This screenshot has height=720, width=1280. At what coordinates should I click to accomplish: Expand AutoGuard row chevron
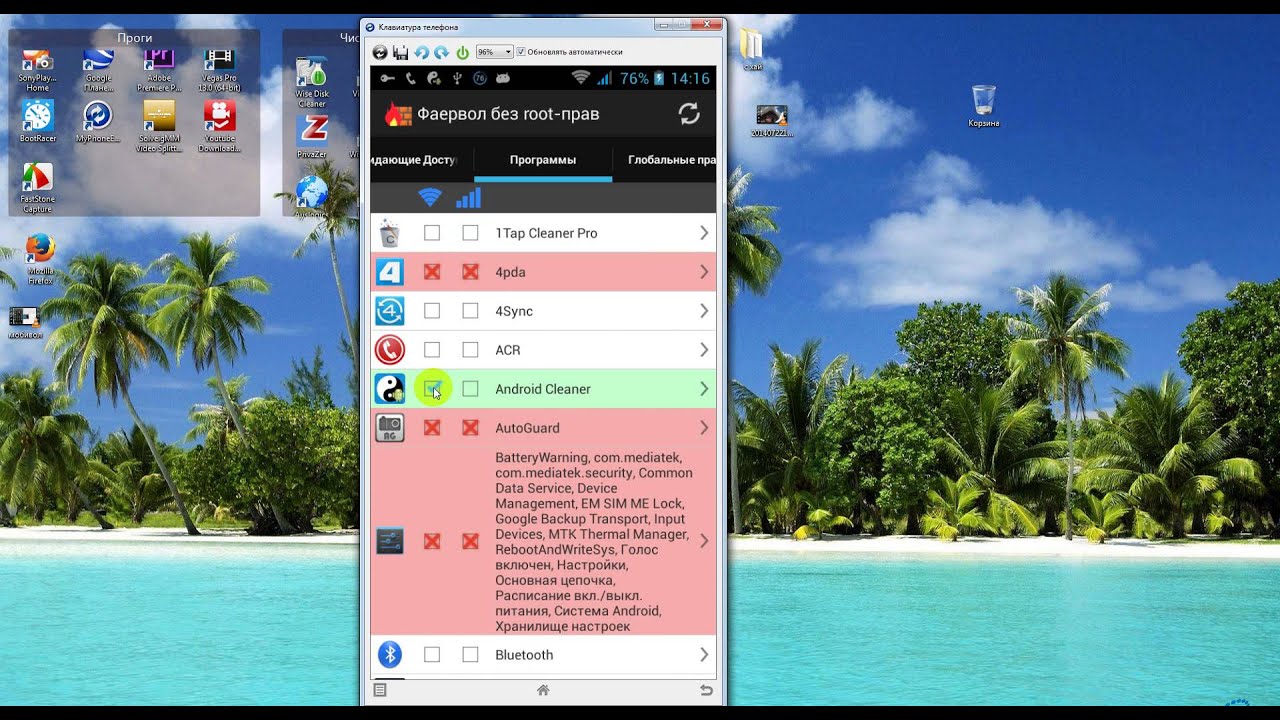[704, 428]
